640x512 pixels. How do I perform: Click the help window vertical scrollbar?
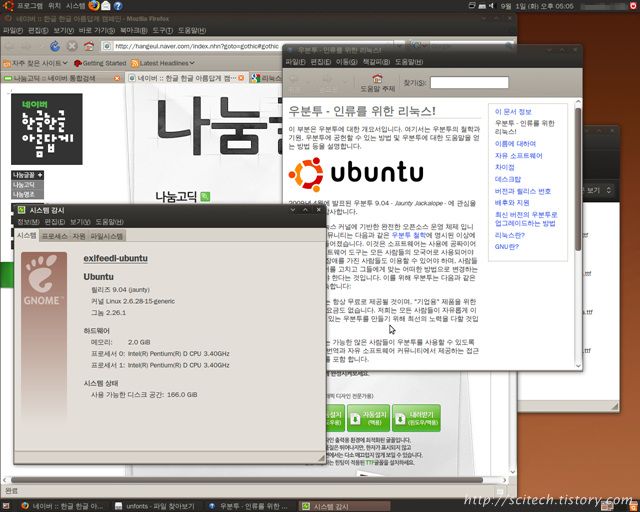578,180
